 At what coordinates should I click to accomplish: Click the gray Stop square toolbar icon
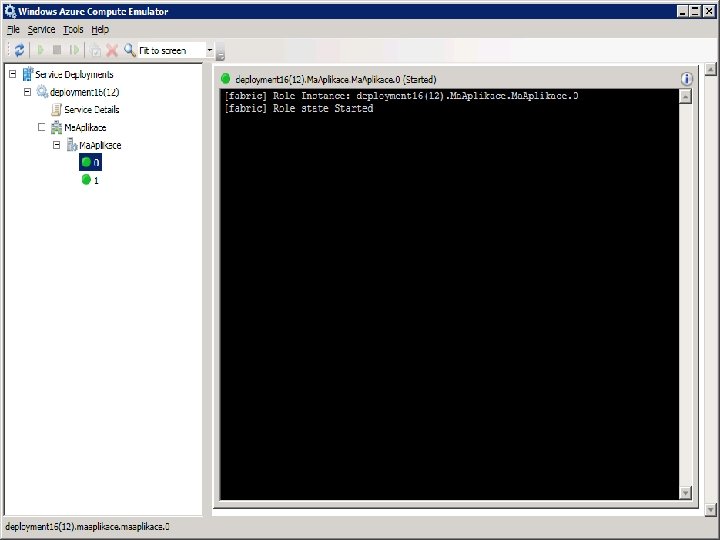pos(57,50)
